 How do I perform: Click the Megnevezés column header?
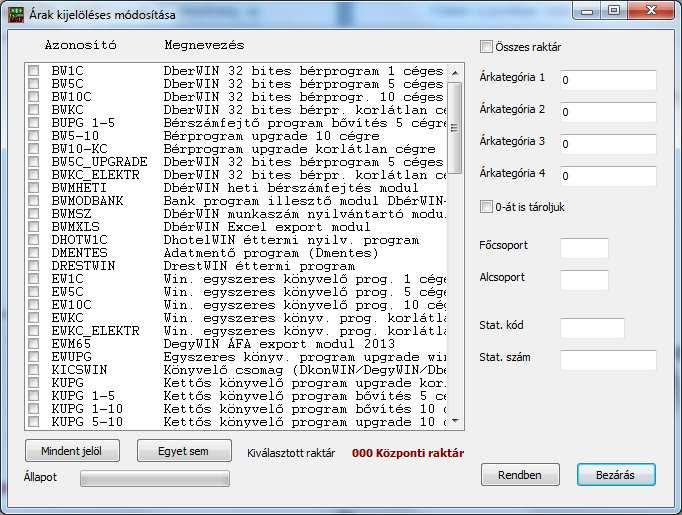[x=204, y=45]
